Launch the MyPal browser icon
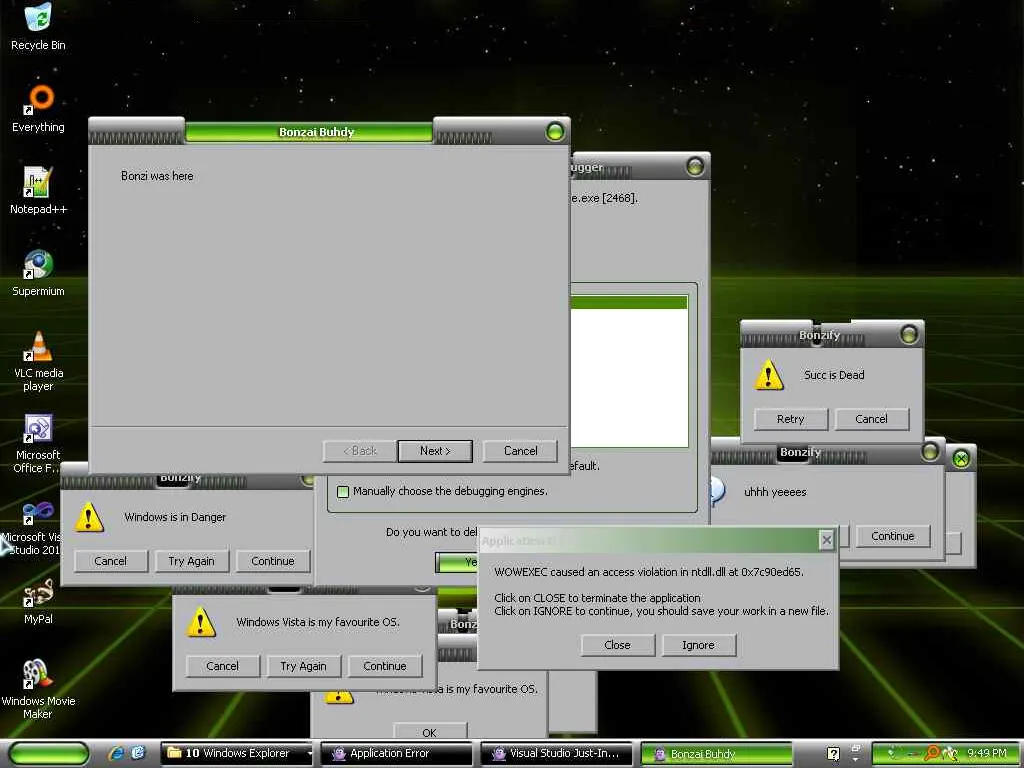The width and height of the screenshot is (1024, 768). 38,601
